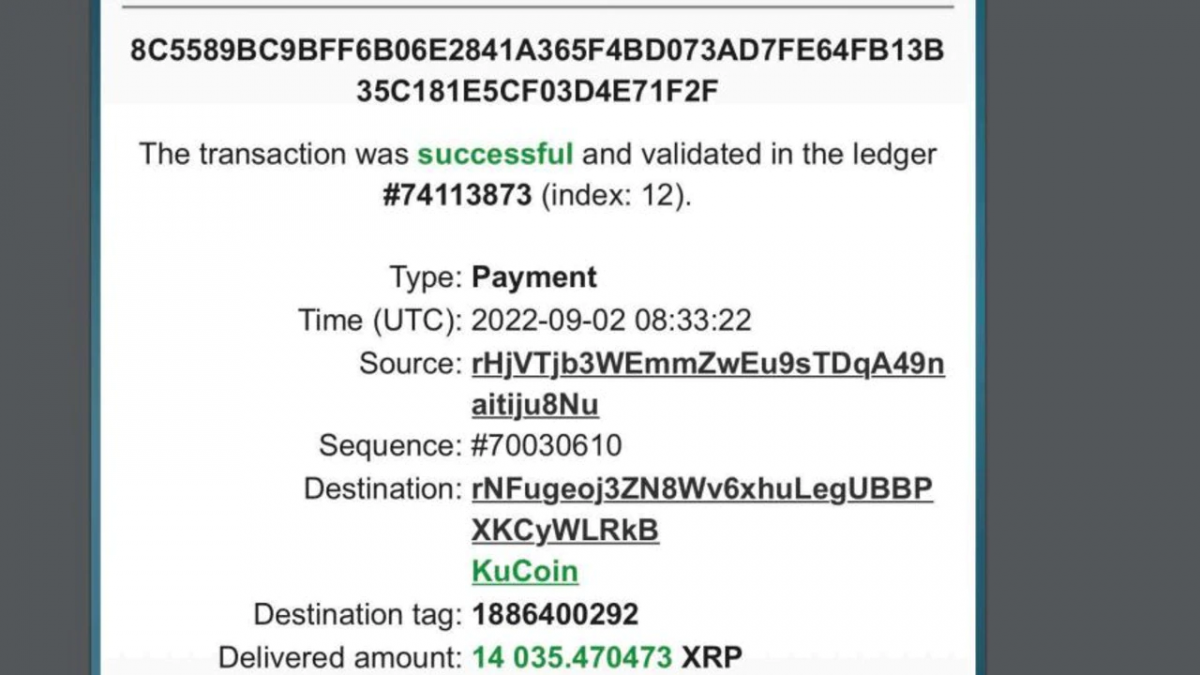Image resolution: width=1200 pixels, height=675 pixels.
Task: Click the green KuCoin link
Action: (524, 572)
